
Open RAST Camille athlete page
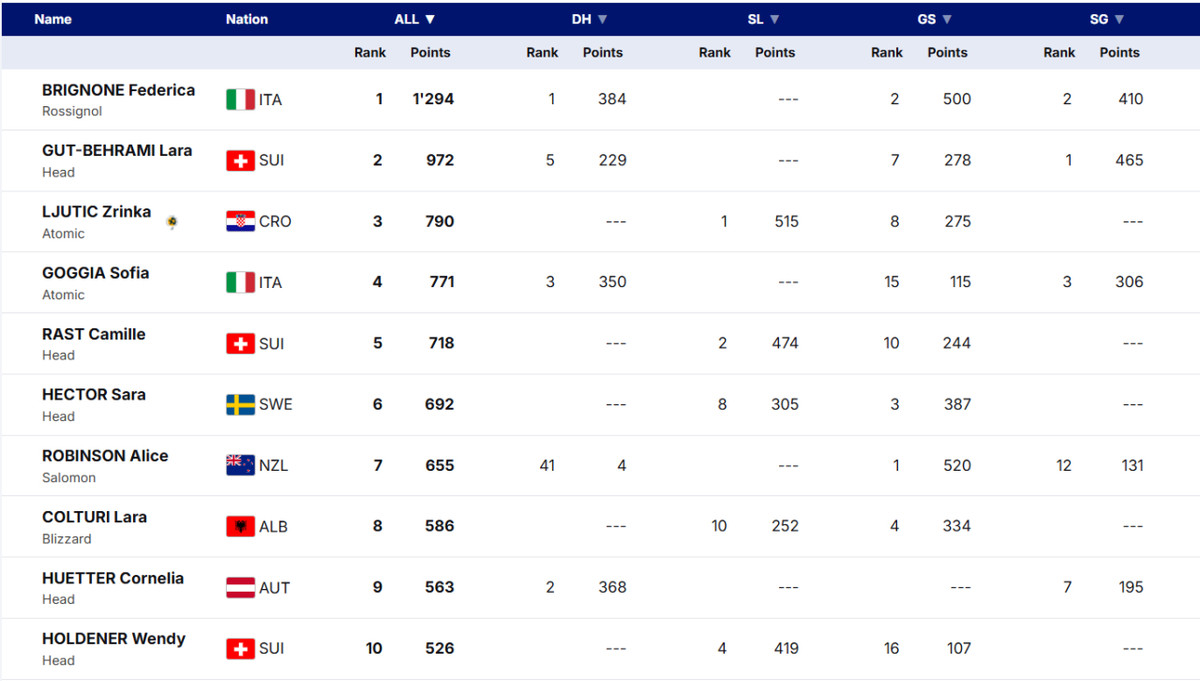(x=93, y=334)
